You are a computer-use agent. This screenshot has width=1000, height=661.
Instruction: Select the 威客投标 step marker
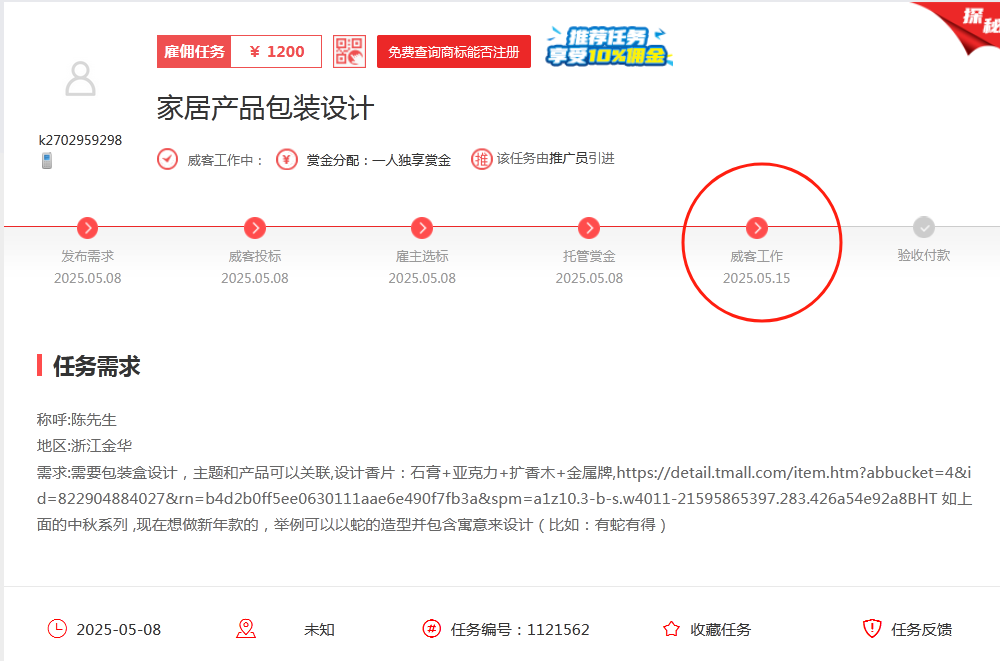255,228
